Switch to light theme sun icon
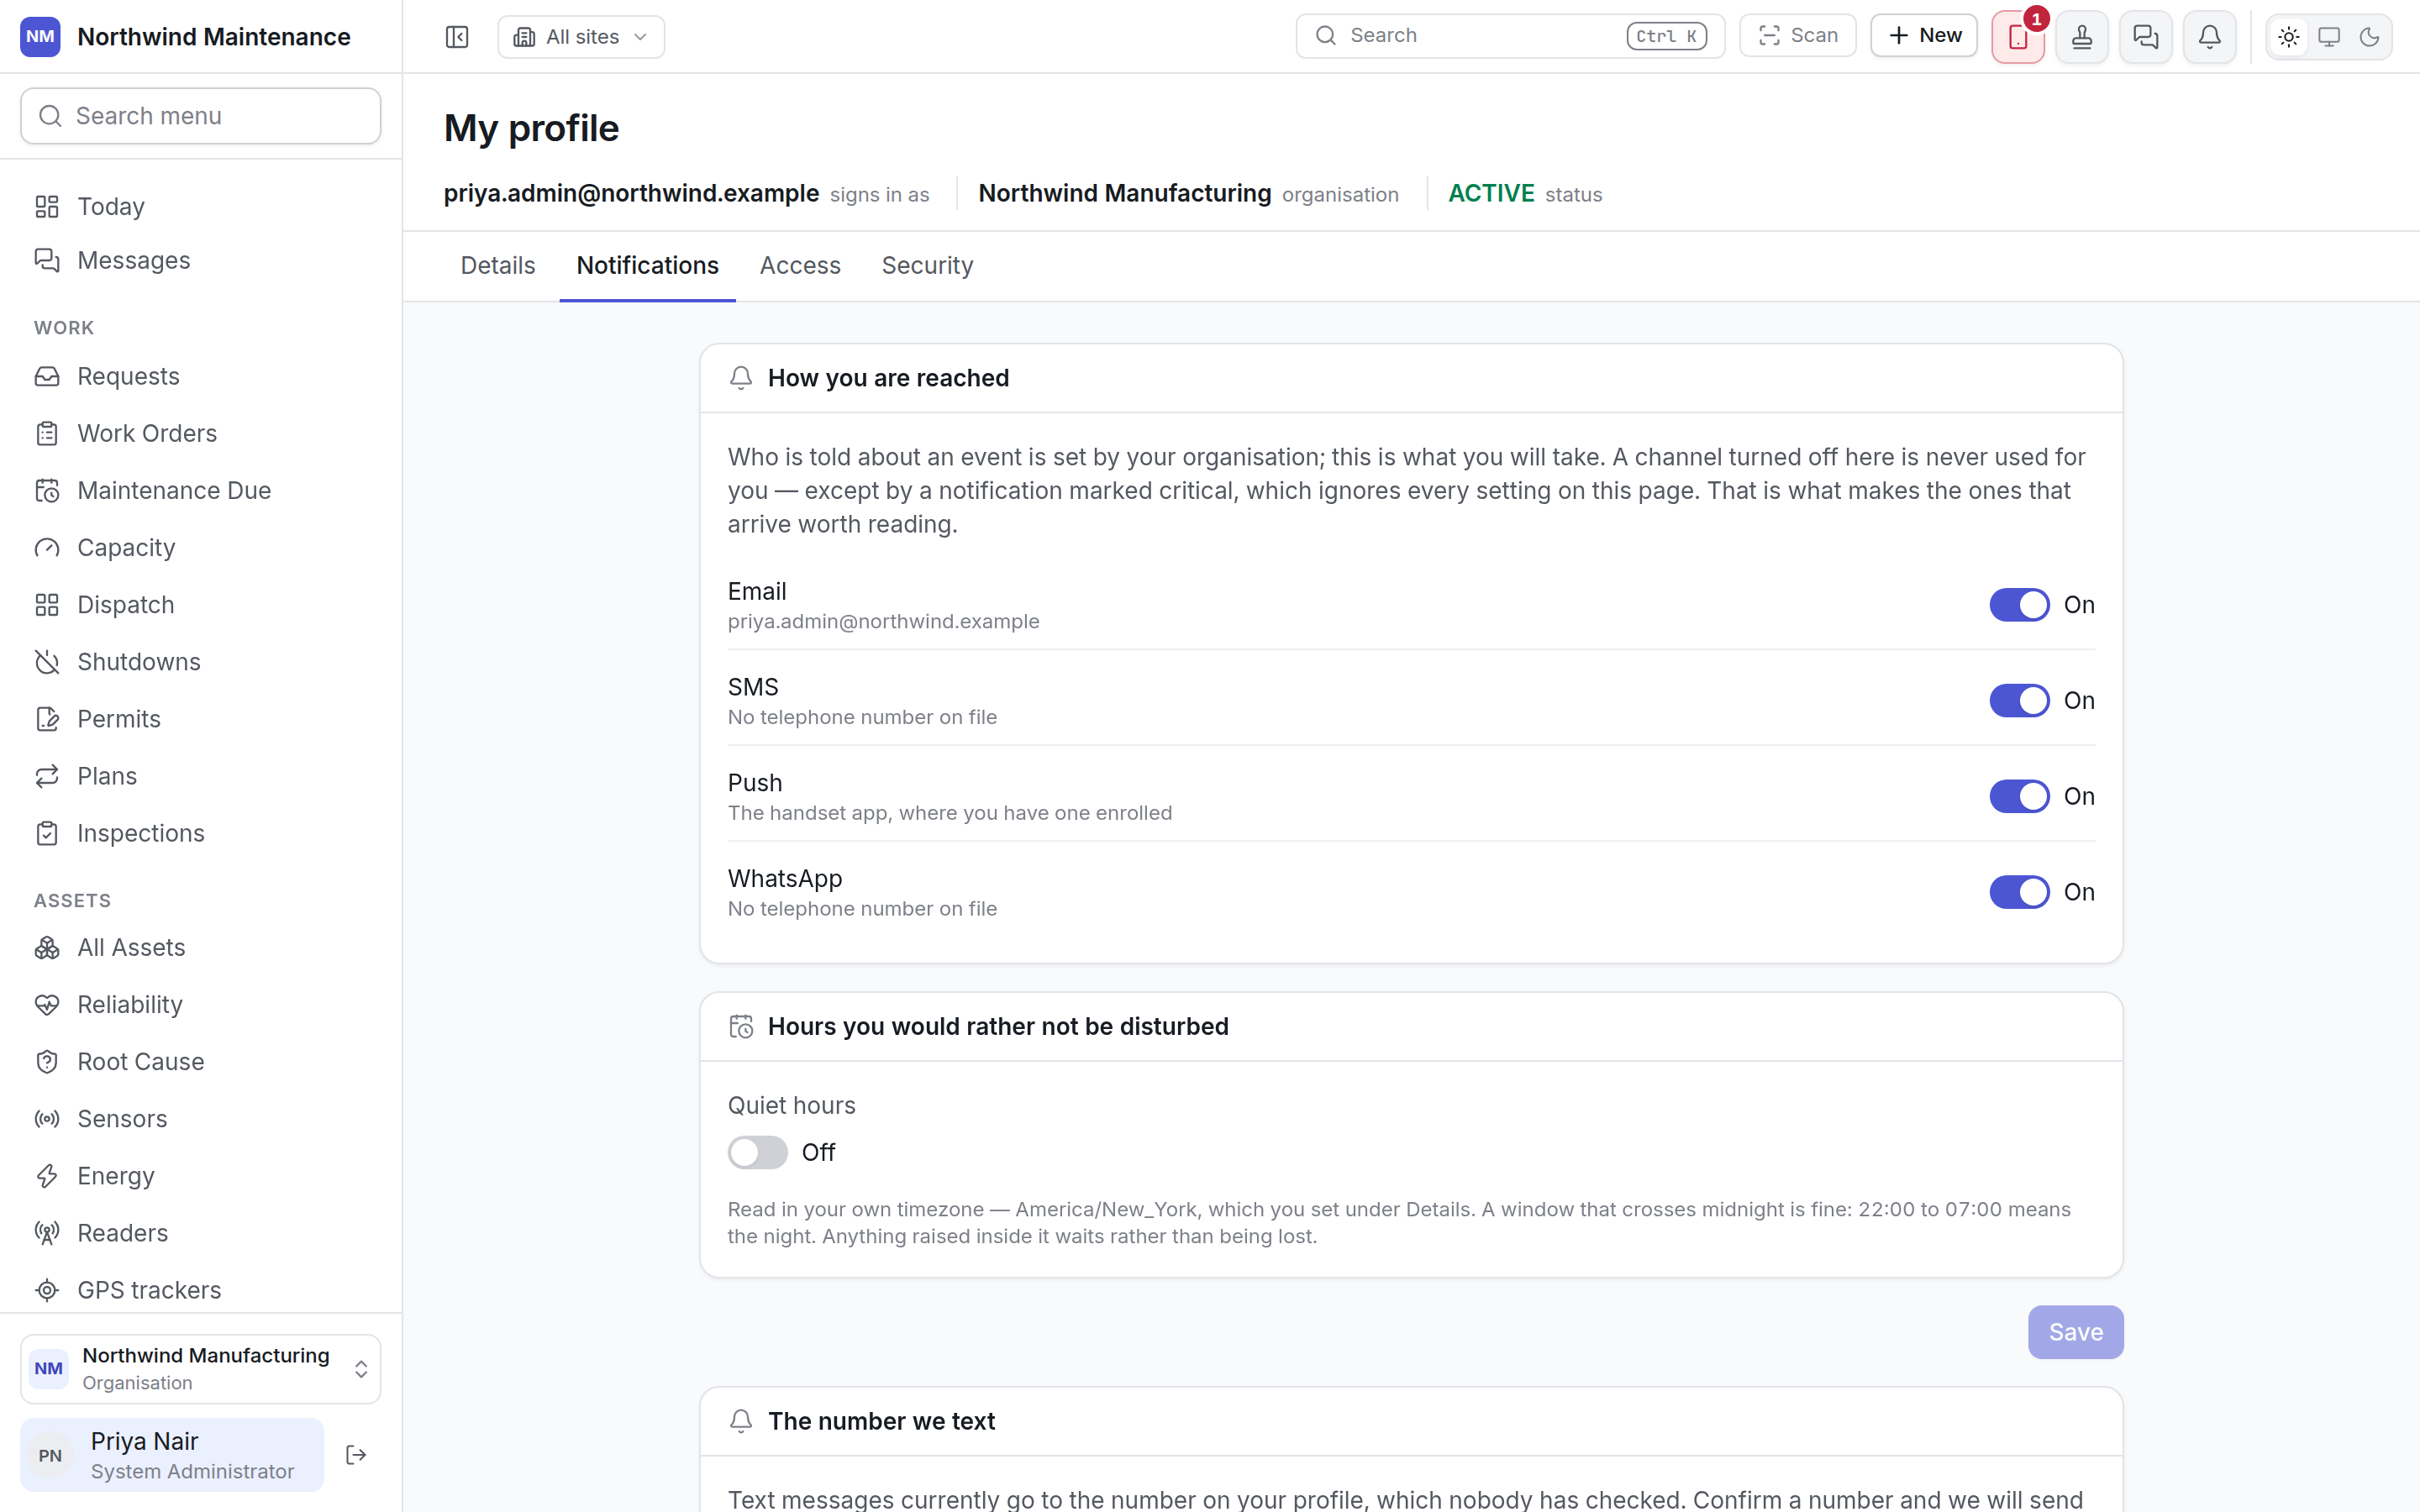 (2289, 37)
